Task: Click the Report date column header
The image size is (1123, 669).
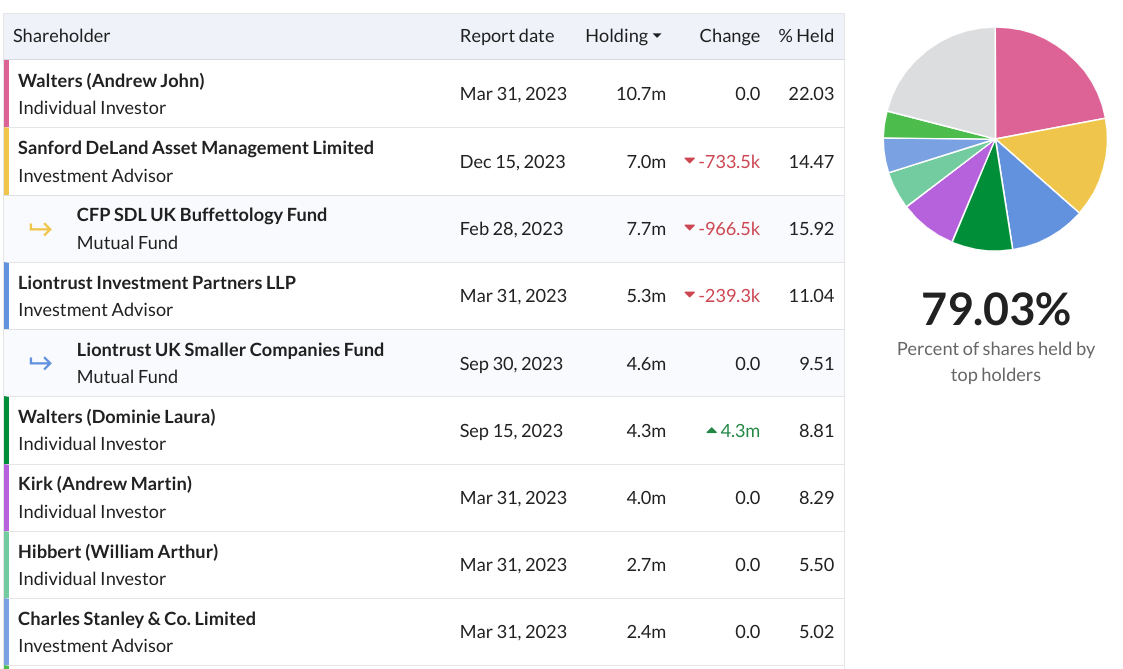Action: [x=507, y=36]
